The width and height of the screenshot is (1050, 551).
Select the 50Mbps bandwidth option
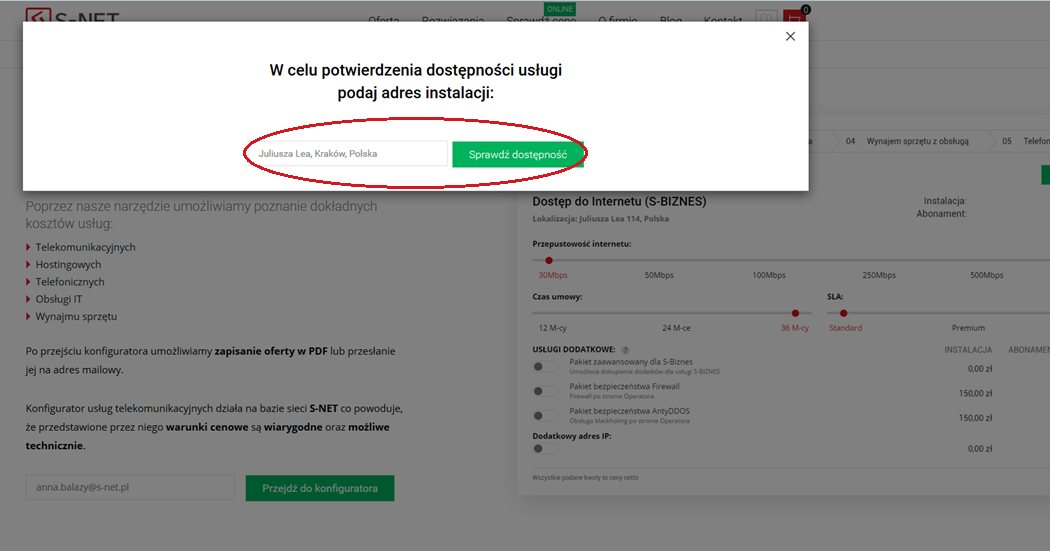(659, 275)
